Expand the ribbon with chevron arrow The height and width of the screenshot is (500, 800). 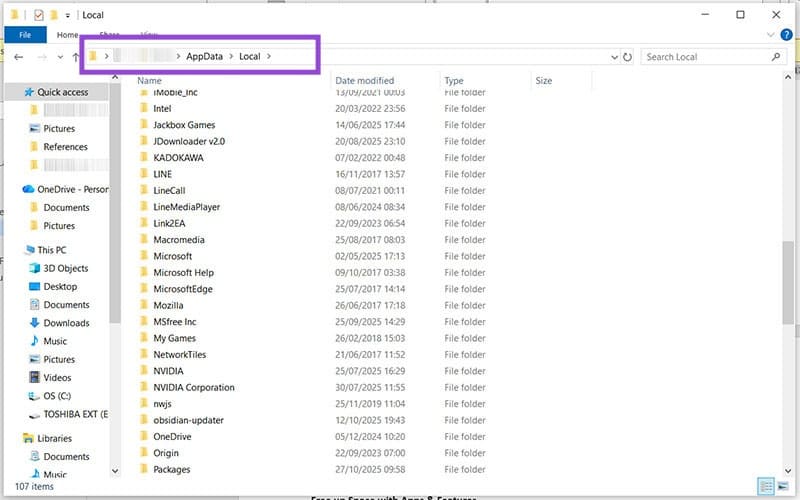point(768,35)
